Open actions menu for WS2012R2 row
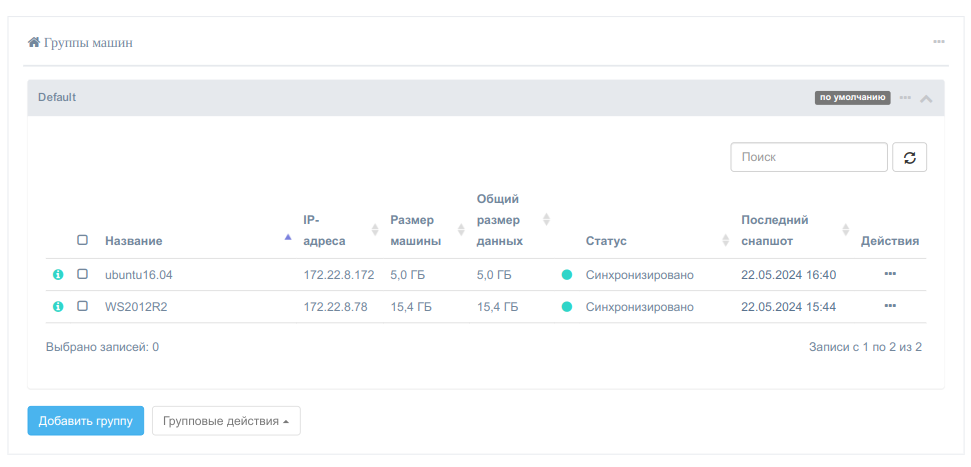This screenshot has height=467, width=971. [x=890, y=306]
